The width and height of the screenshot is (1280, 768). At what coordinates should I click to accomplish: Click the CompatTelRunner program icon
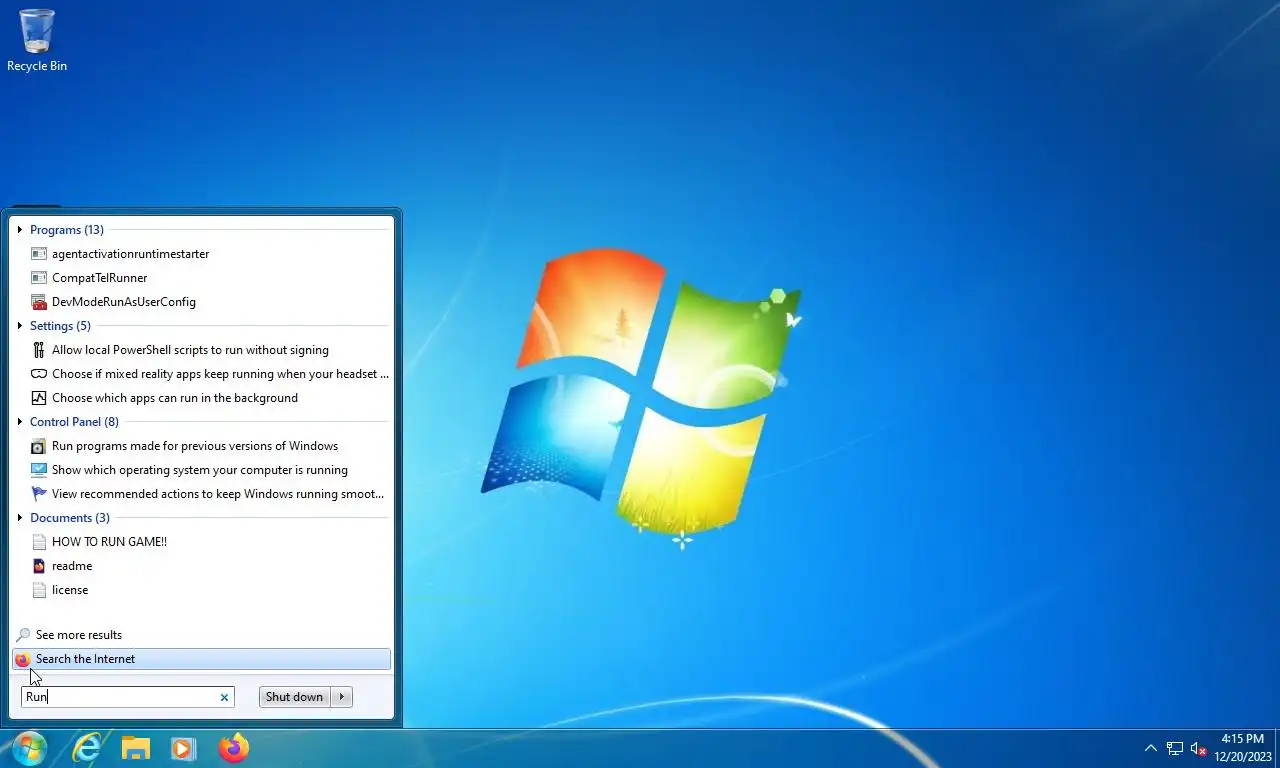click(39, 278)
